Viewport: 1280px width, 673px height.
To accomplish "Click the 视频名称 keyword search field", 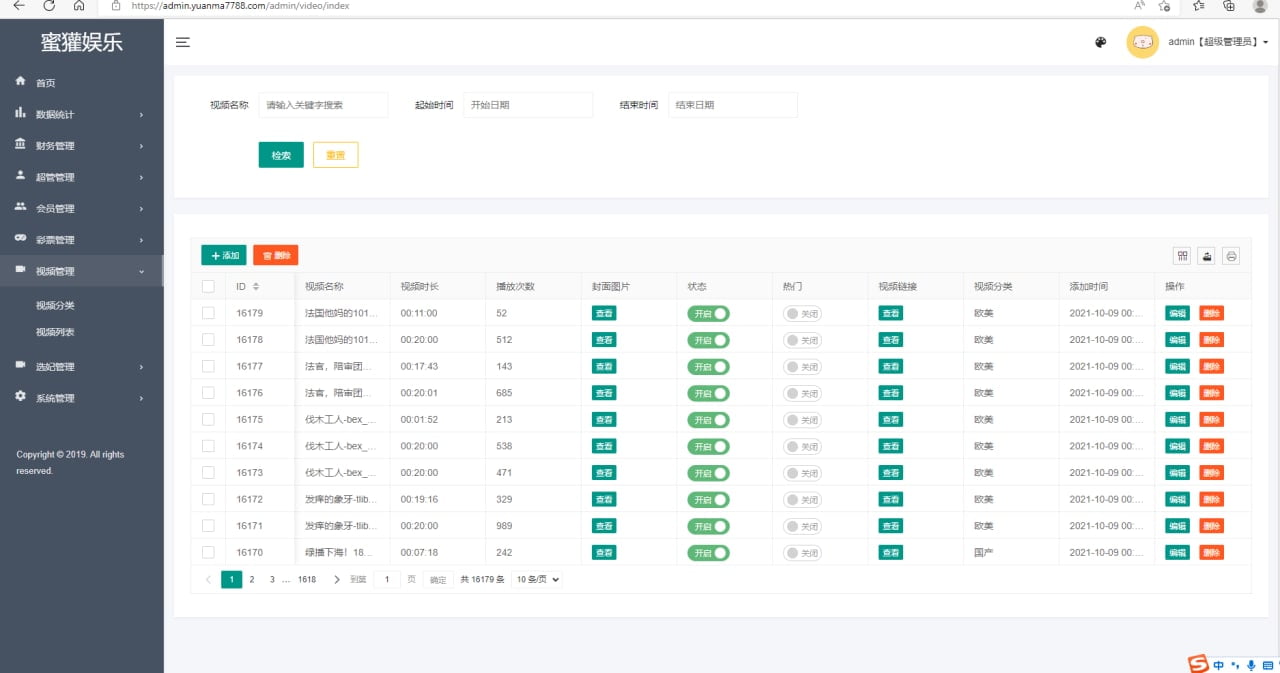I will (x=323, y=105).
